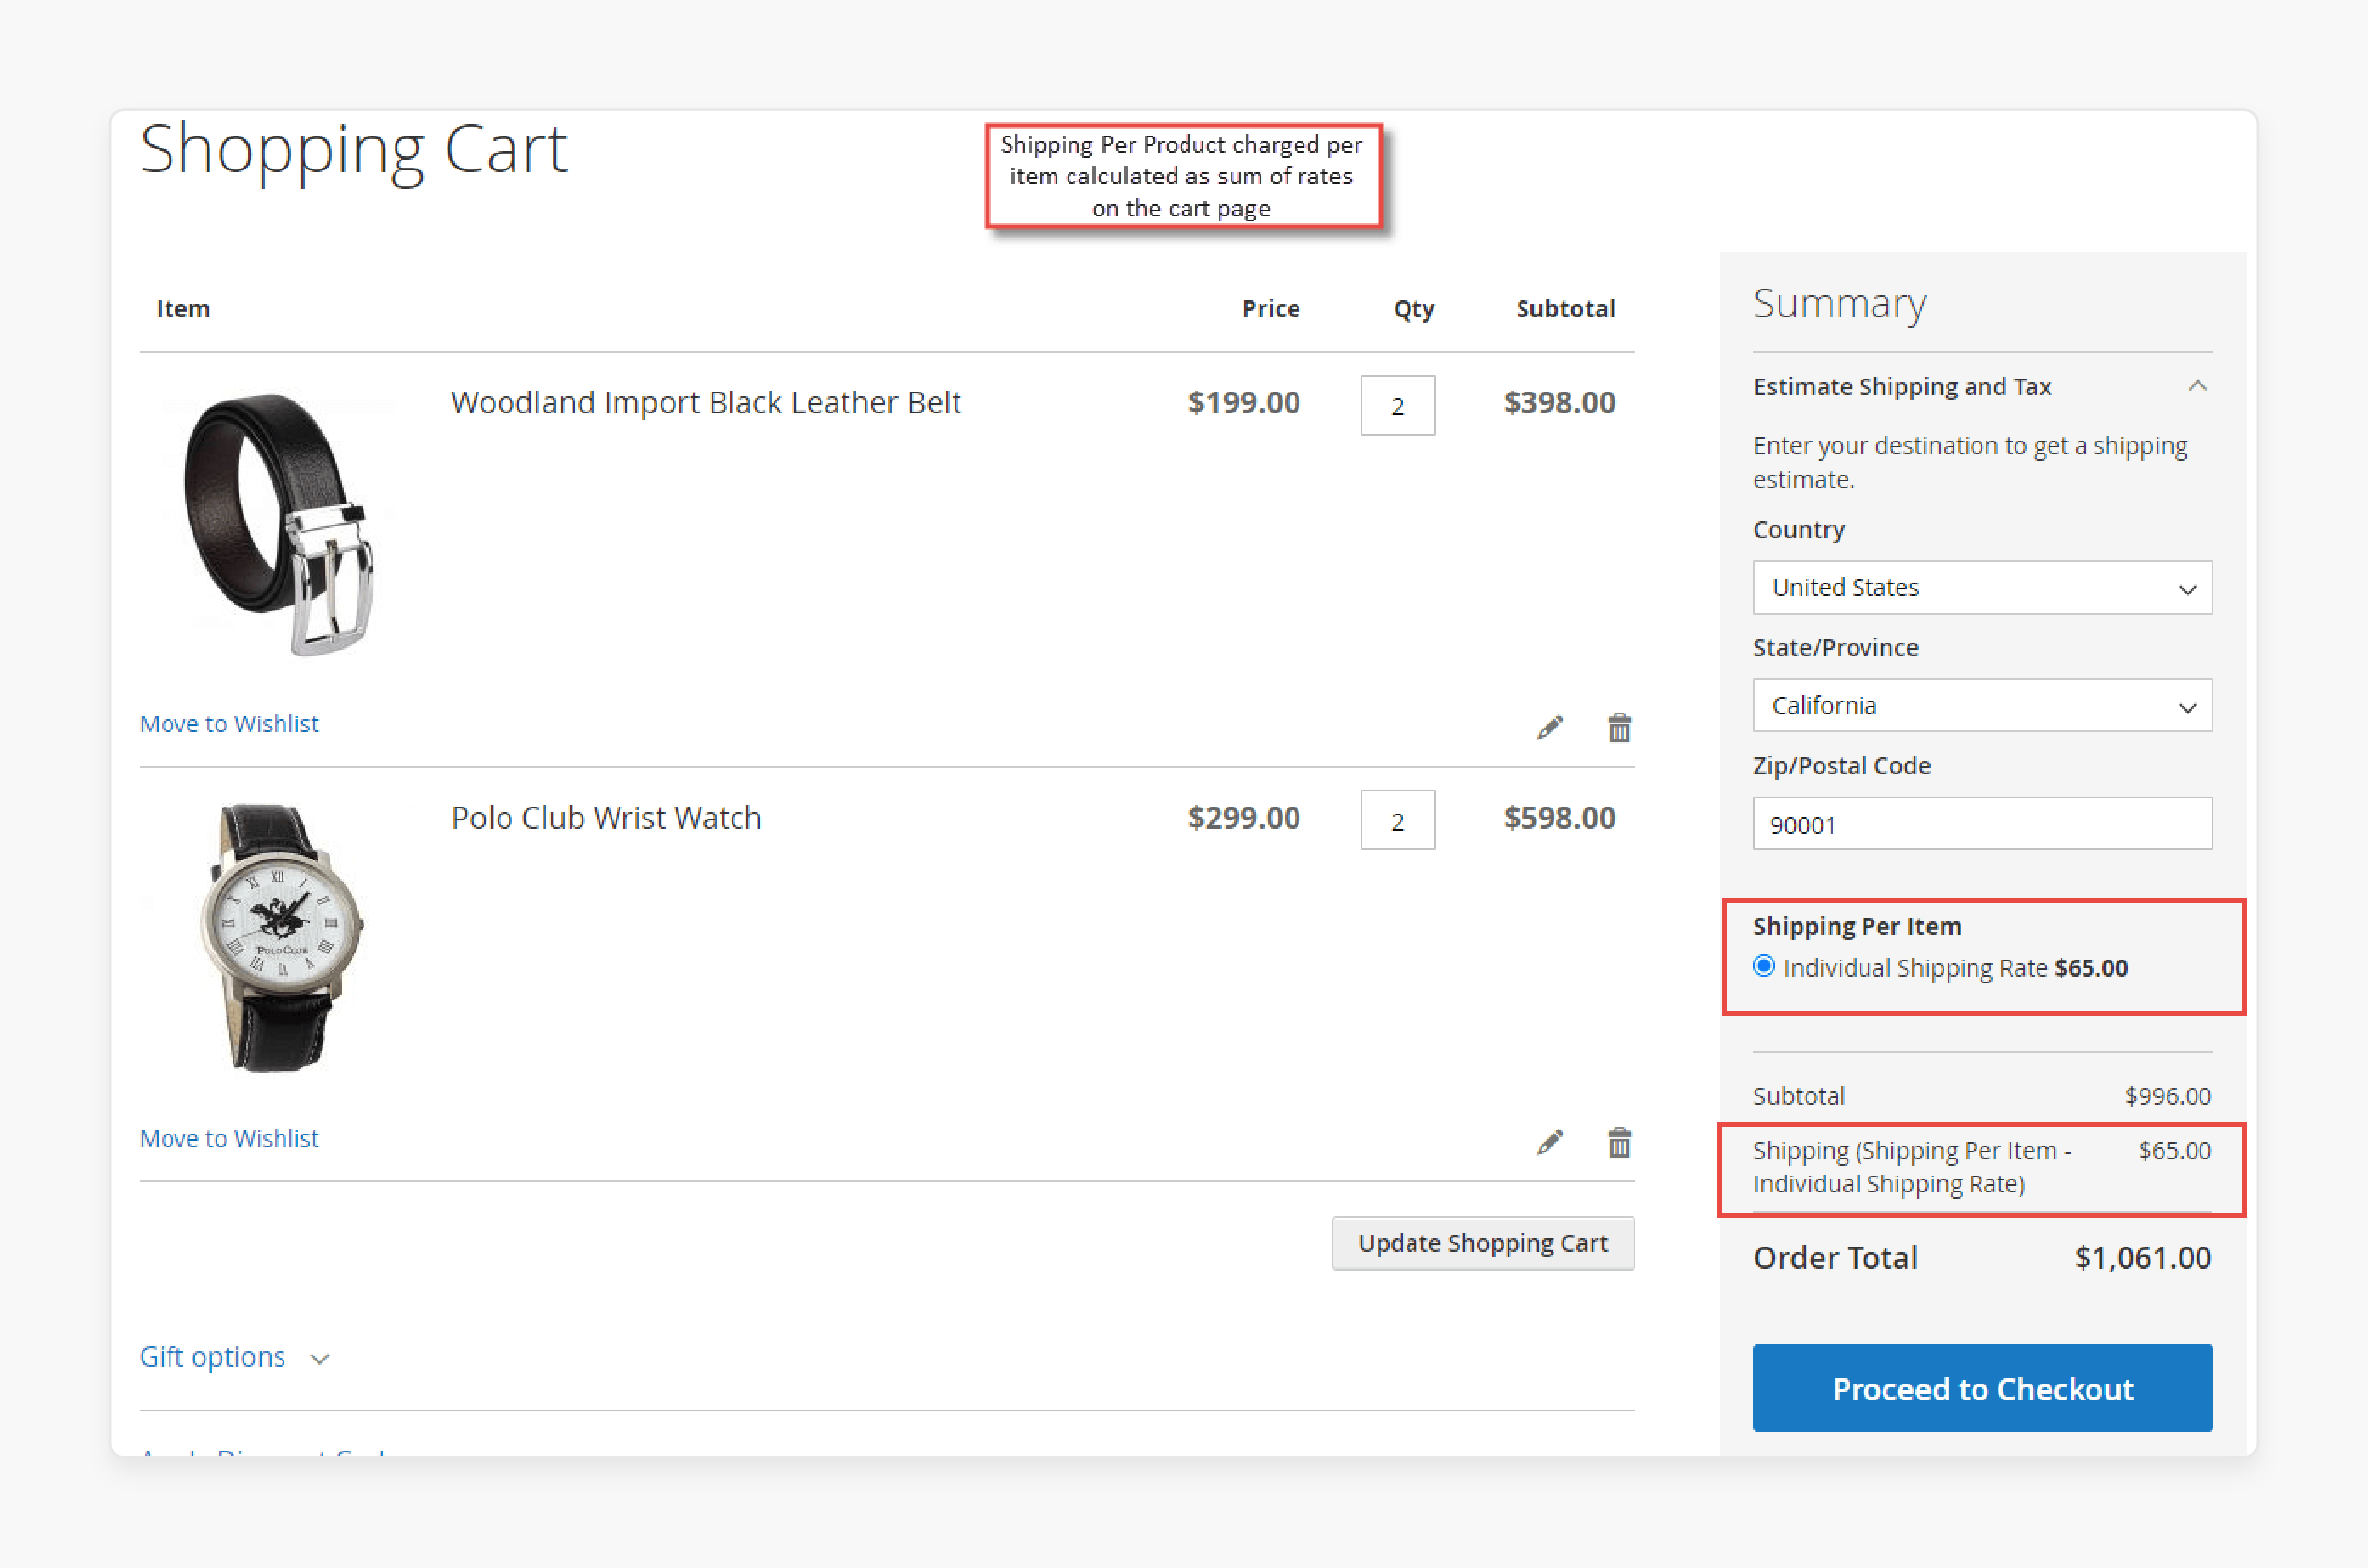Open the Polo Club Wrist Watch product link
2368x1568 pixels.
tap(606, 817)
